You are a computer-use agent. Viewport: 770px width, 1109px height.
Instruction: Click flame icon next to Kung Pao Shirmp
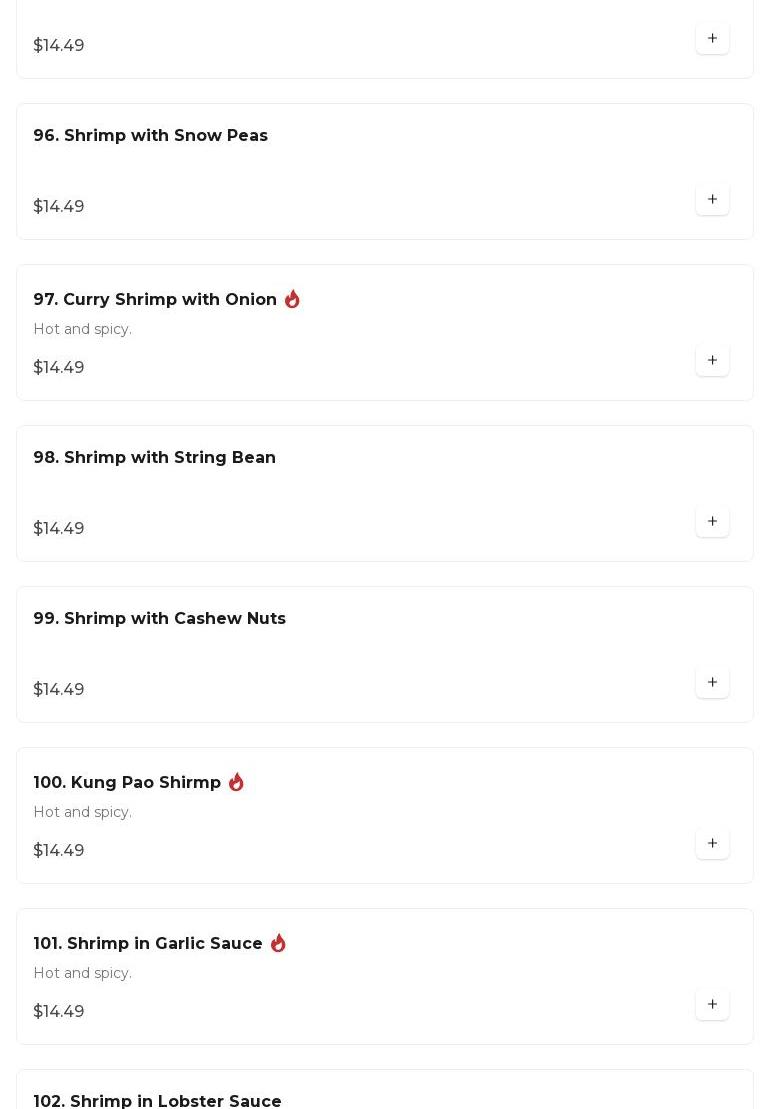[x=236, y=782]
